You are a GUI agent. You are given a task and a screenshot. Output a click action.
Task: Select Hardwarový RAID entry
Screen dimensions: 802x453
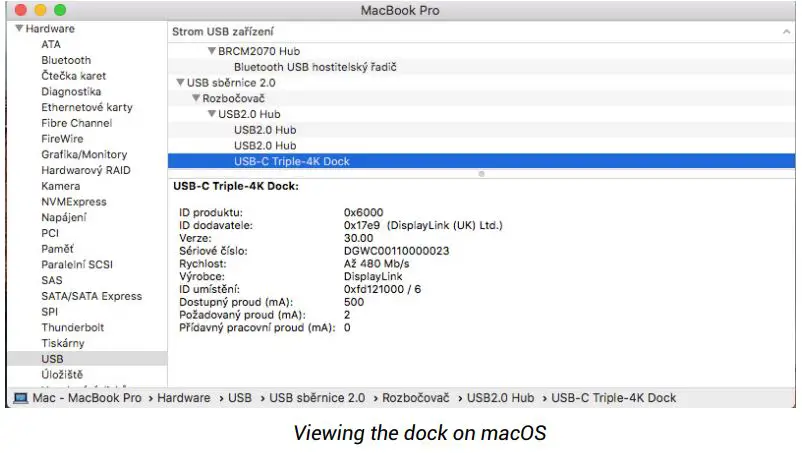(x=86, y=170)
